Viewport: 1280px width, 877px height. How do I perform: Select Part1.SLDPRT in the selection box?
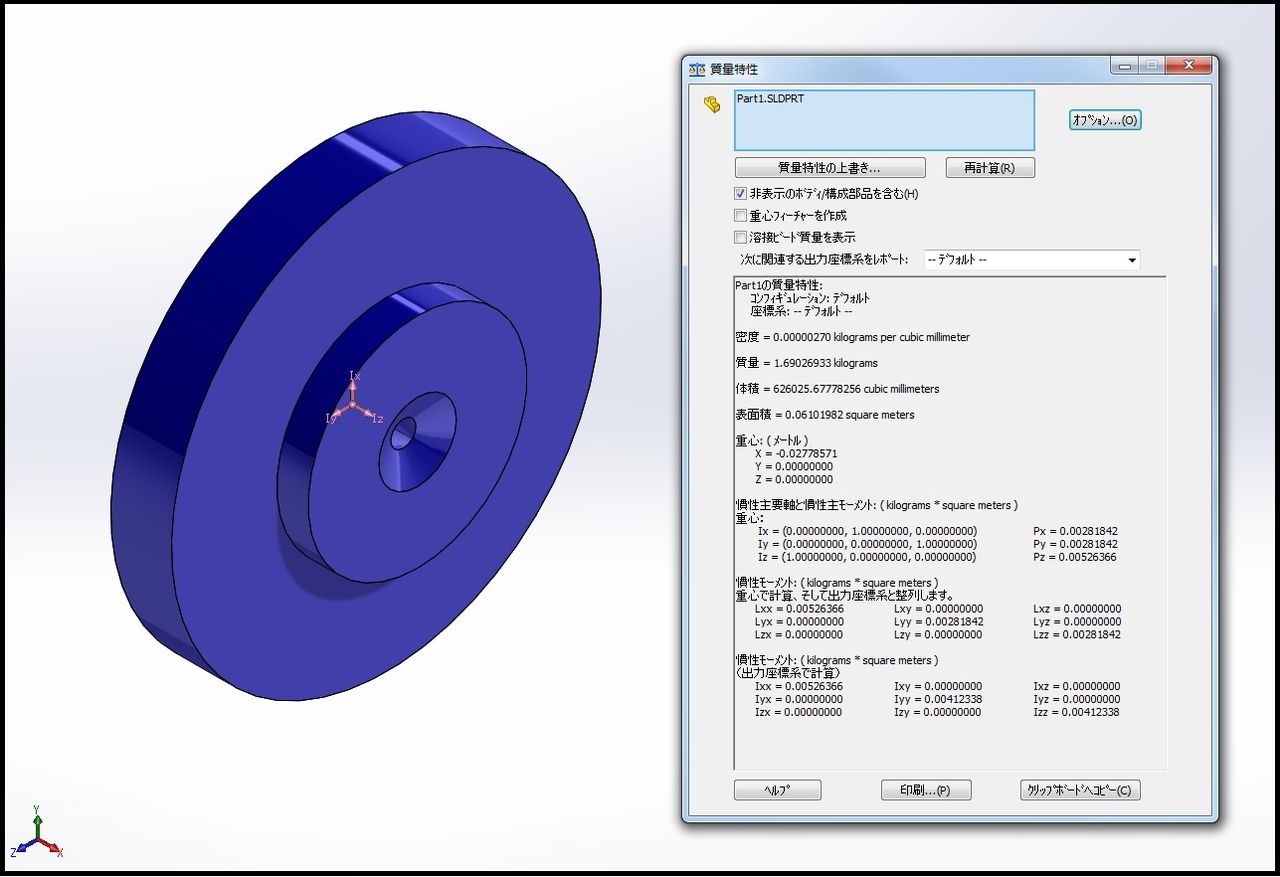tap(770, 99)
